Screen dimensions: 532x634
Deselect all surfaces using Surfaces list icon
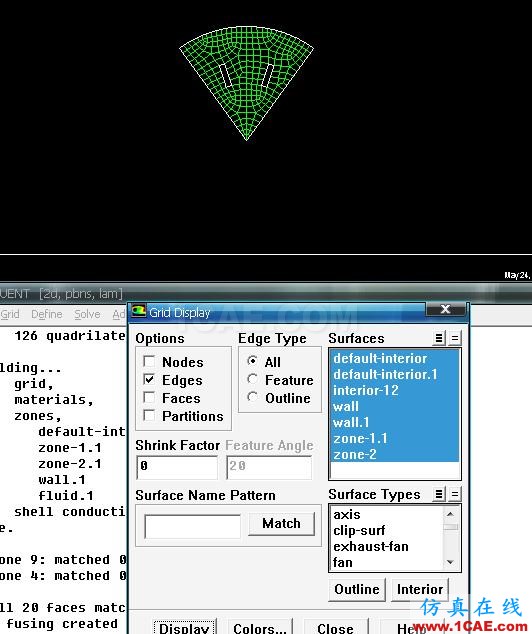455,338
